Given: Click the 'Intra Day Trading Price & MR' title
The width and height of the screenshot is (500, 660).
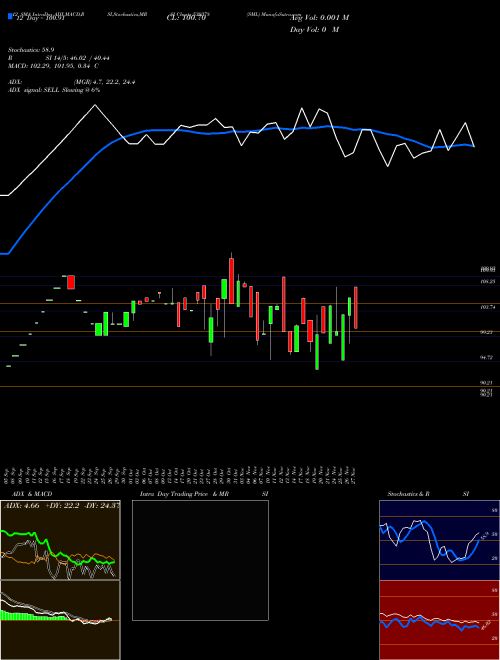Looking at the screenshot, I should [x=184, y=494].
